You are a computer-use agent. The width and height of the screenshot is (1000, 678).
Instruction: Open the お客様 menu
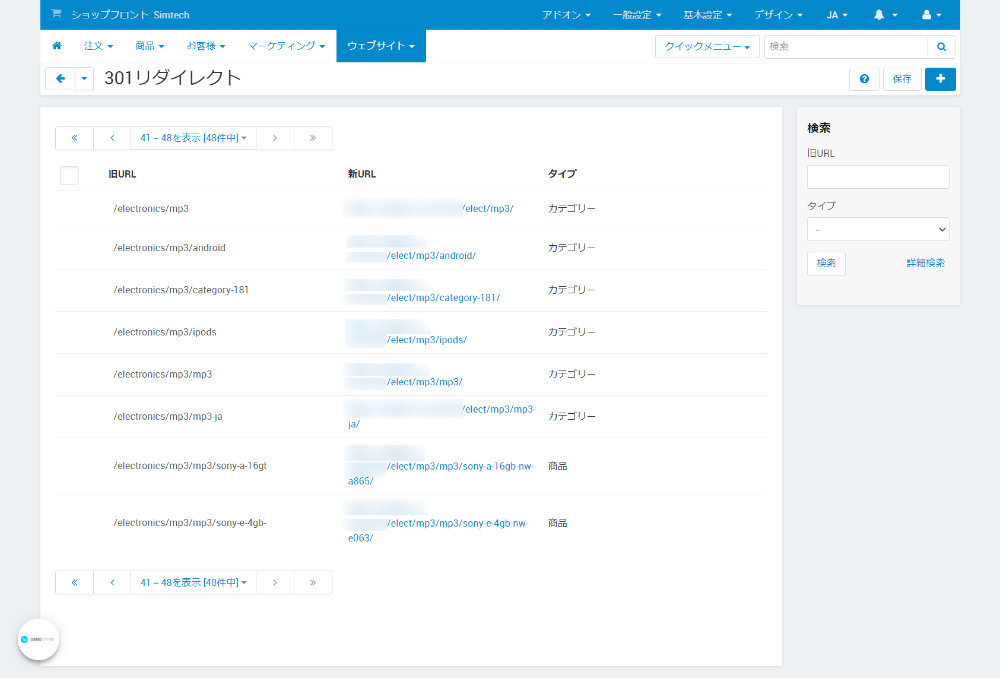click(205, 46)
